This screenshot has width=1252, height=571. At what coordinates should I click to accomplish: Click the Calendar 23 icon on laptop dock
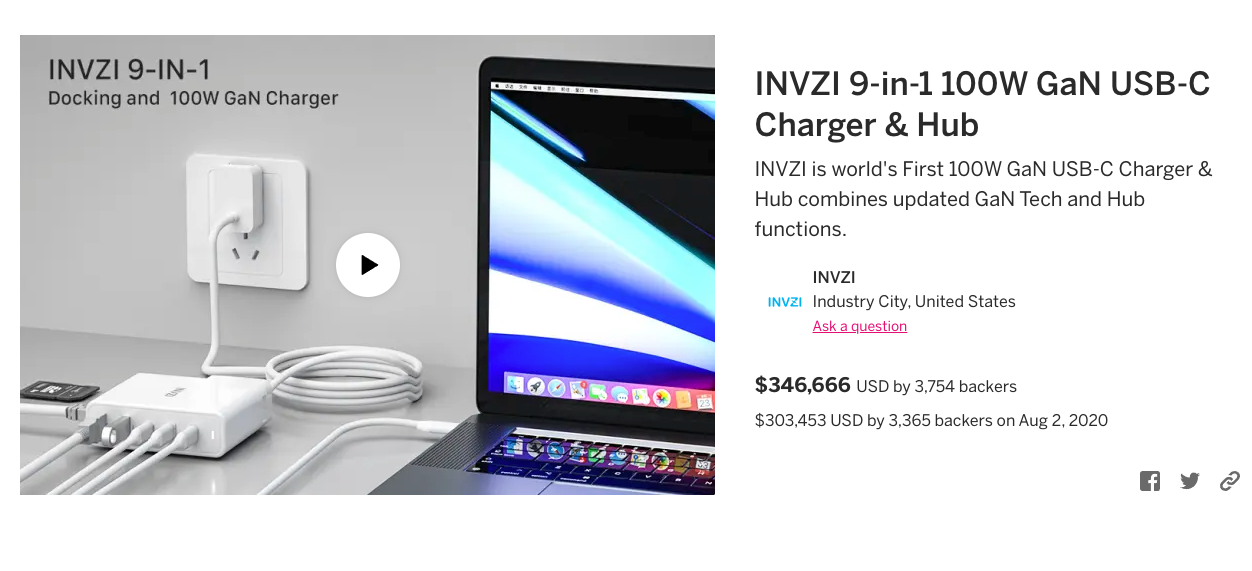click(705, 402)
